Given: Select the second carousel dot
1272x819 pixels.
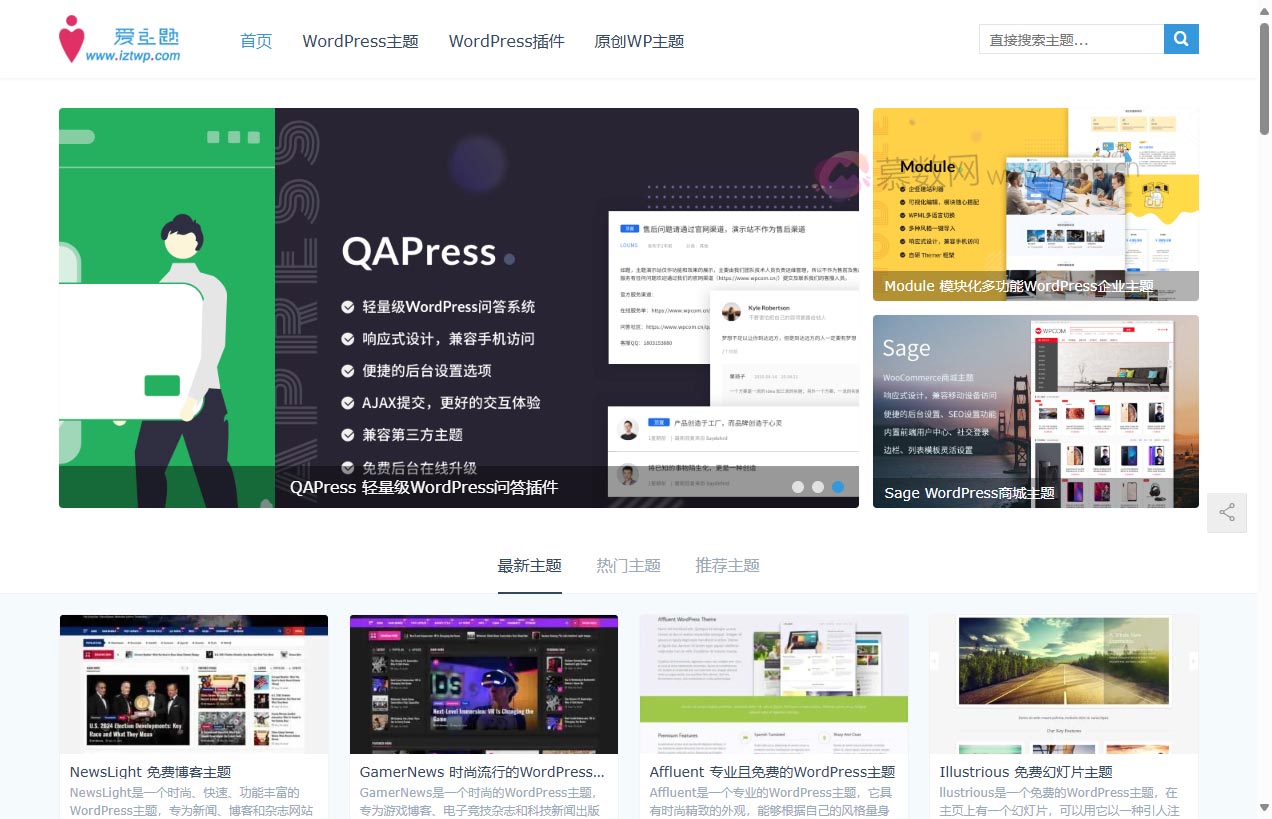Looking at the screenshot, I should [x=818, y=487].
